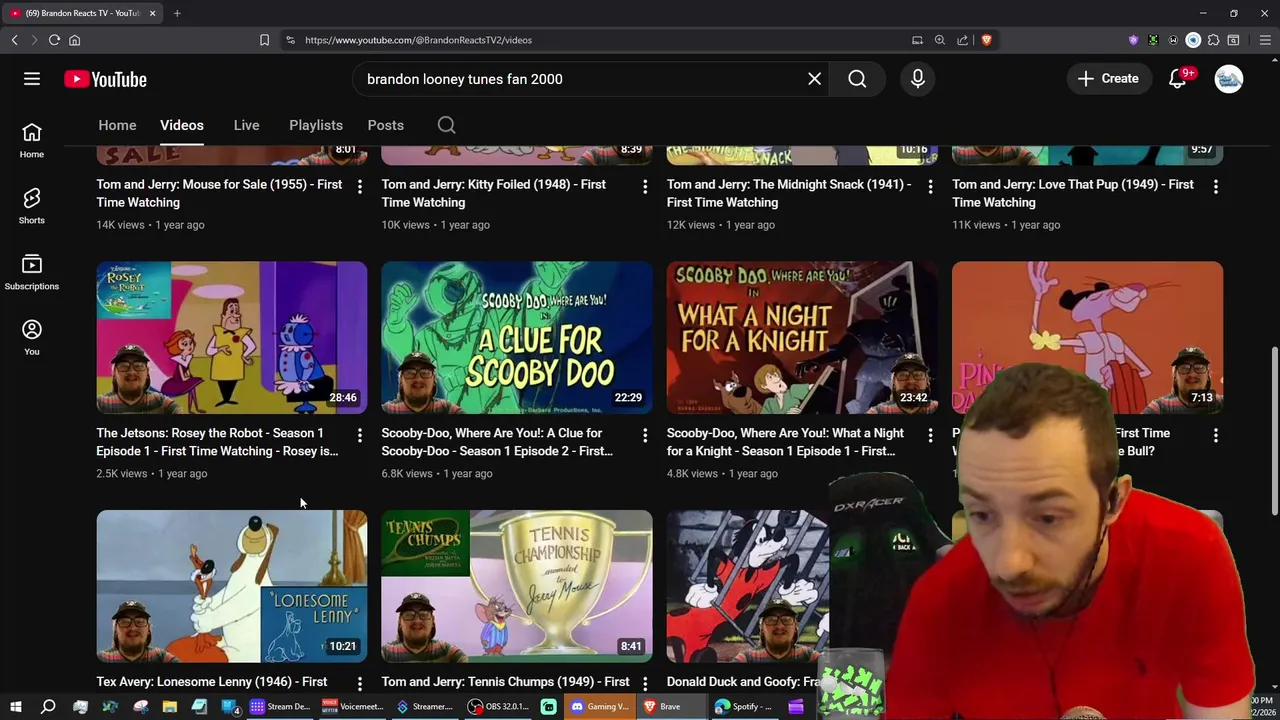Open the zoom magnifier icon in address bar

940,40
